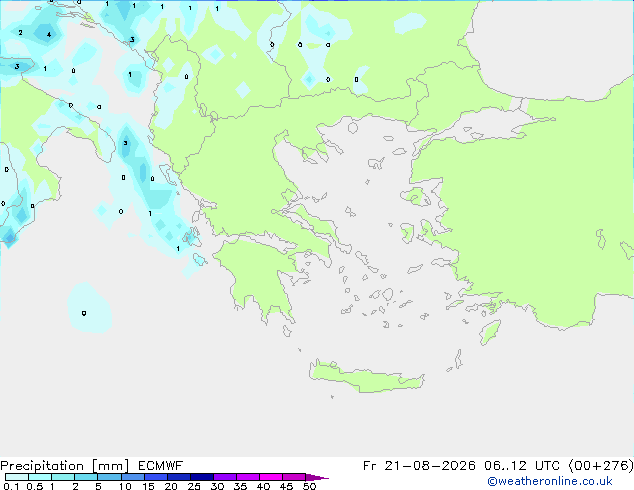Click the 40–45 mm magenta legend swatch
Viewport: 634px width, 490px height.
point(271,477)
